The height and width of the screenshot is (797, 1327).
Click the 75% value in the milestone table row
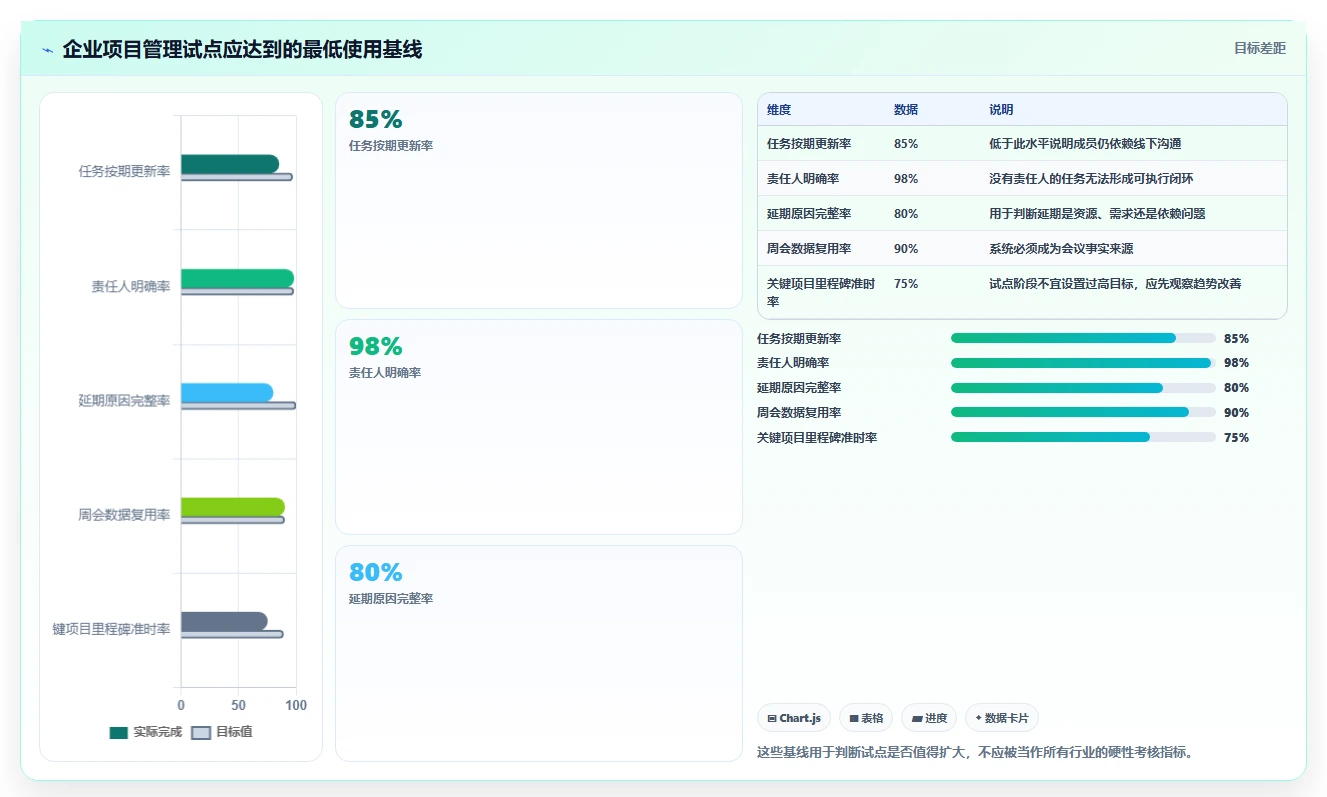point(906,284)
